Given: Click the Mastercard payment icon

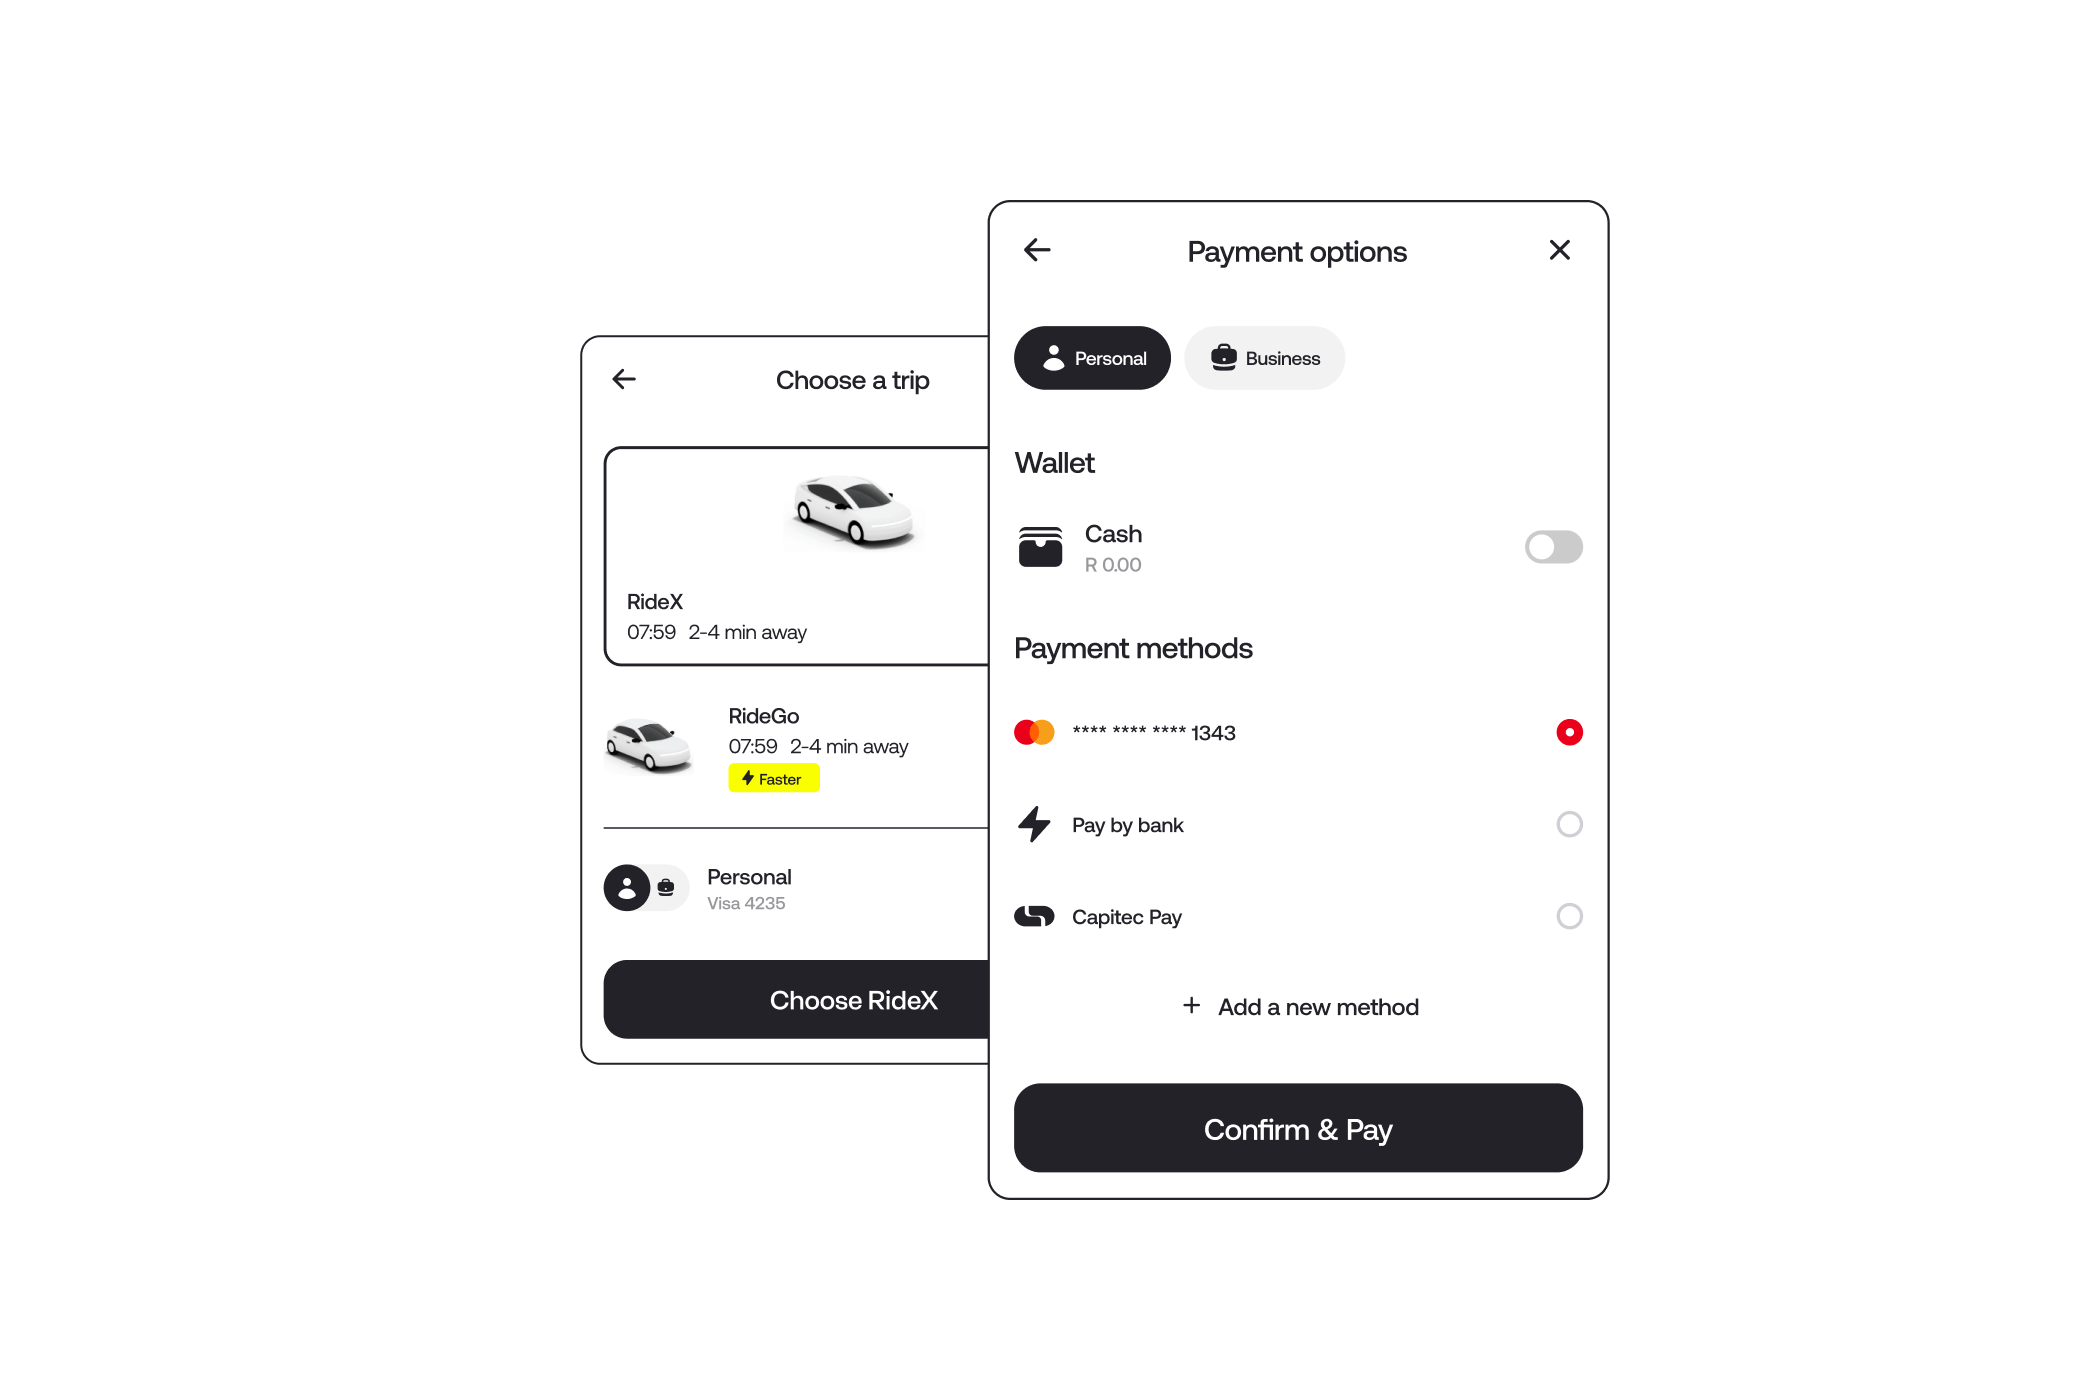Looking at the screenshot, I should pos(1036,731).
